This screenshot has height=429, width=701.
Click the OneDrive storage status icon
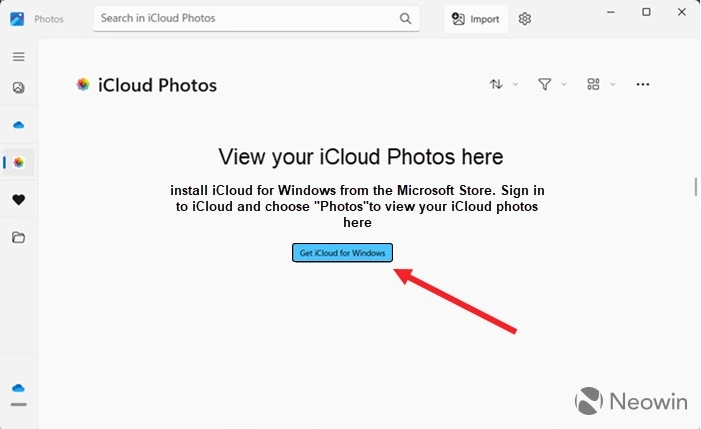(x=18, y=388)
